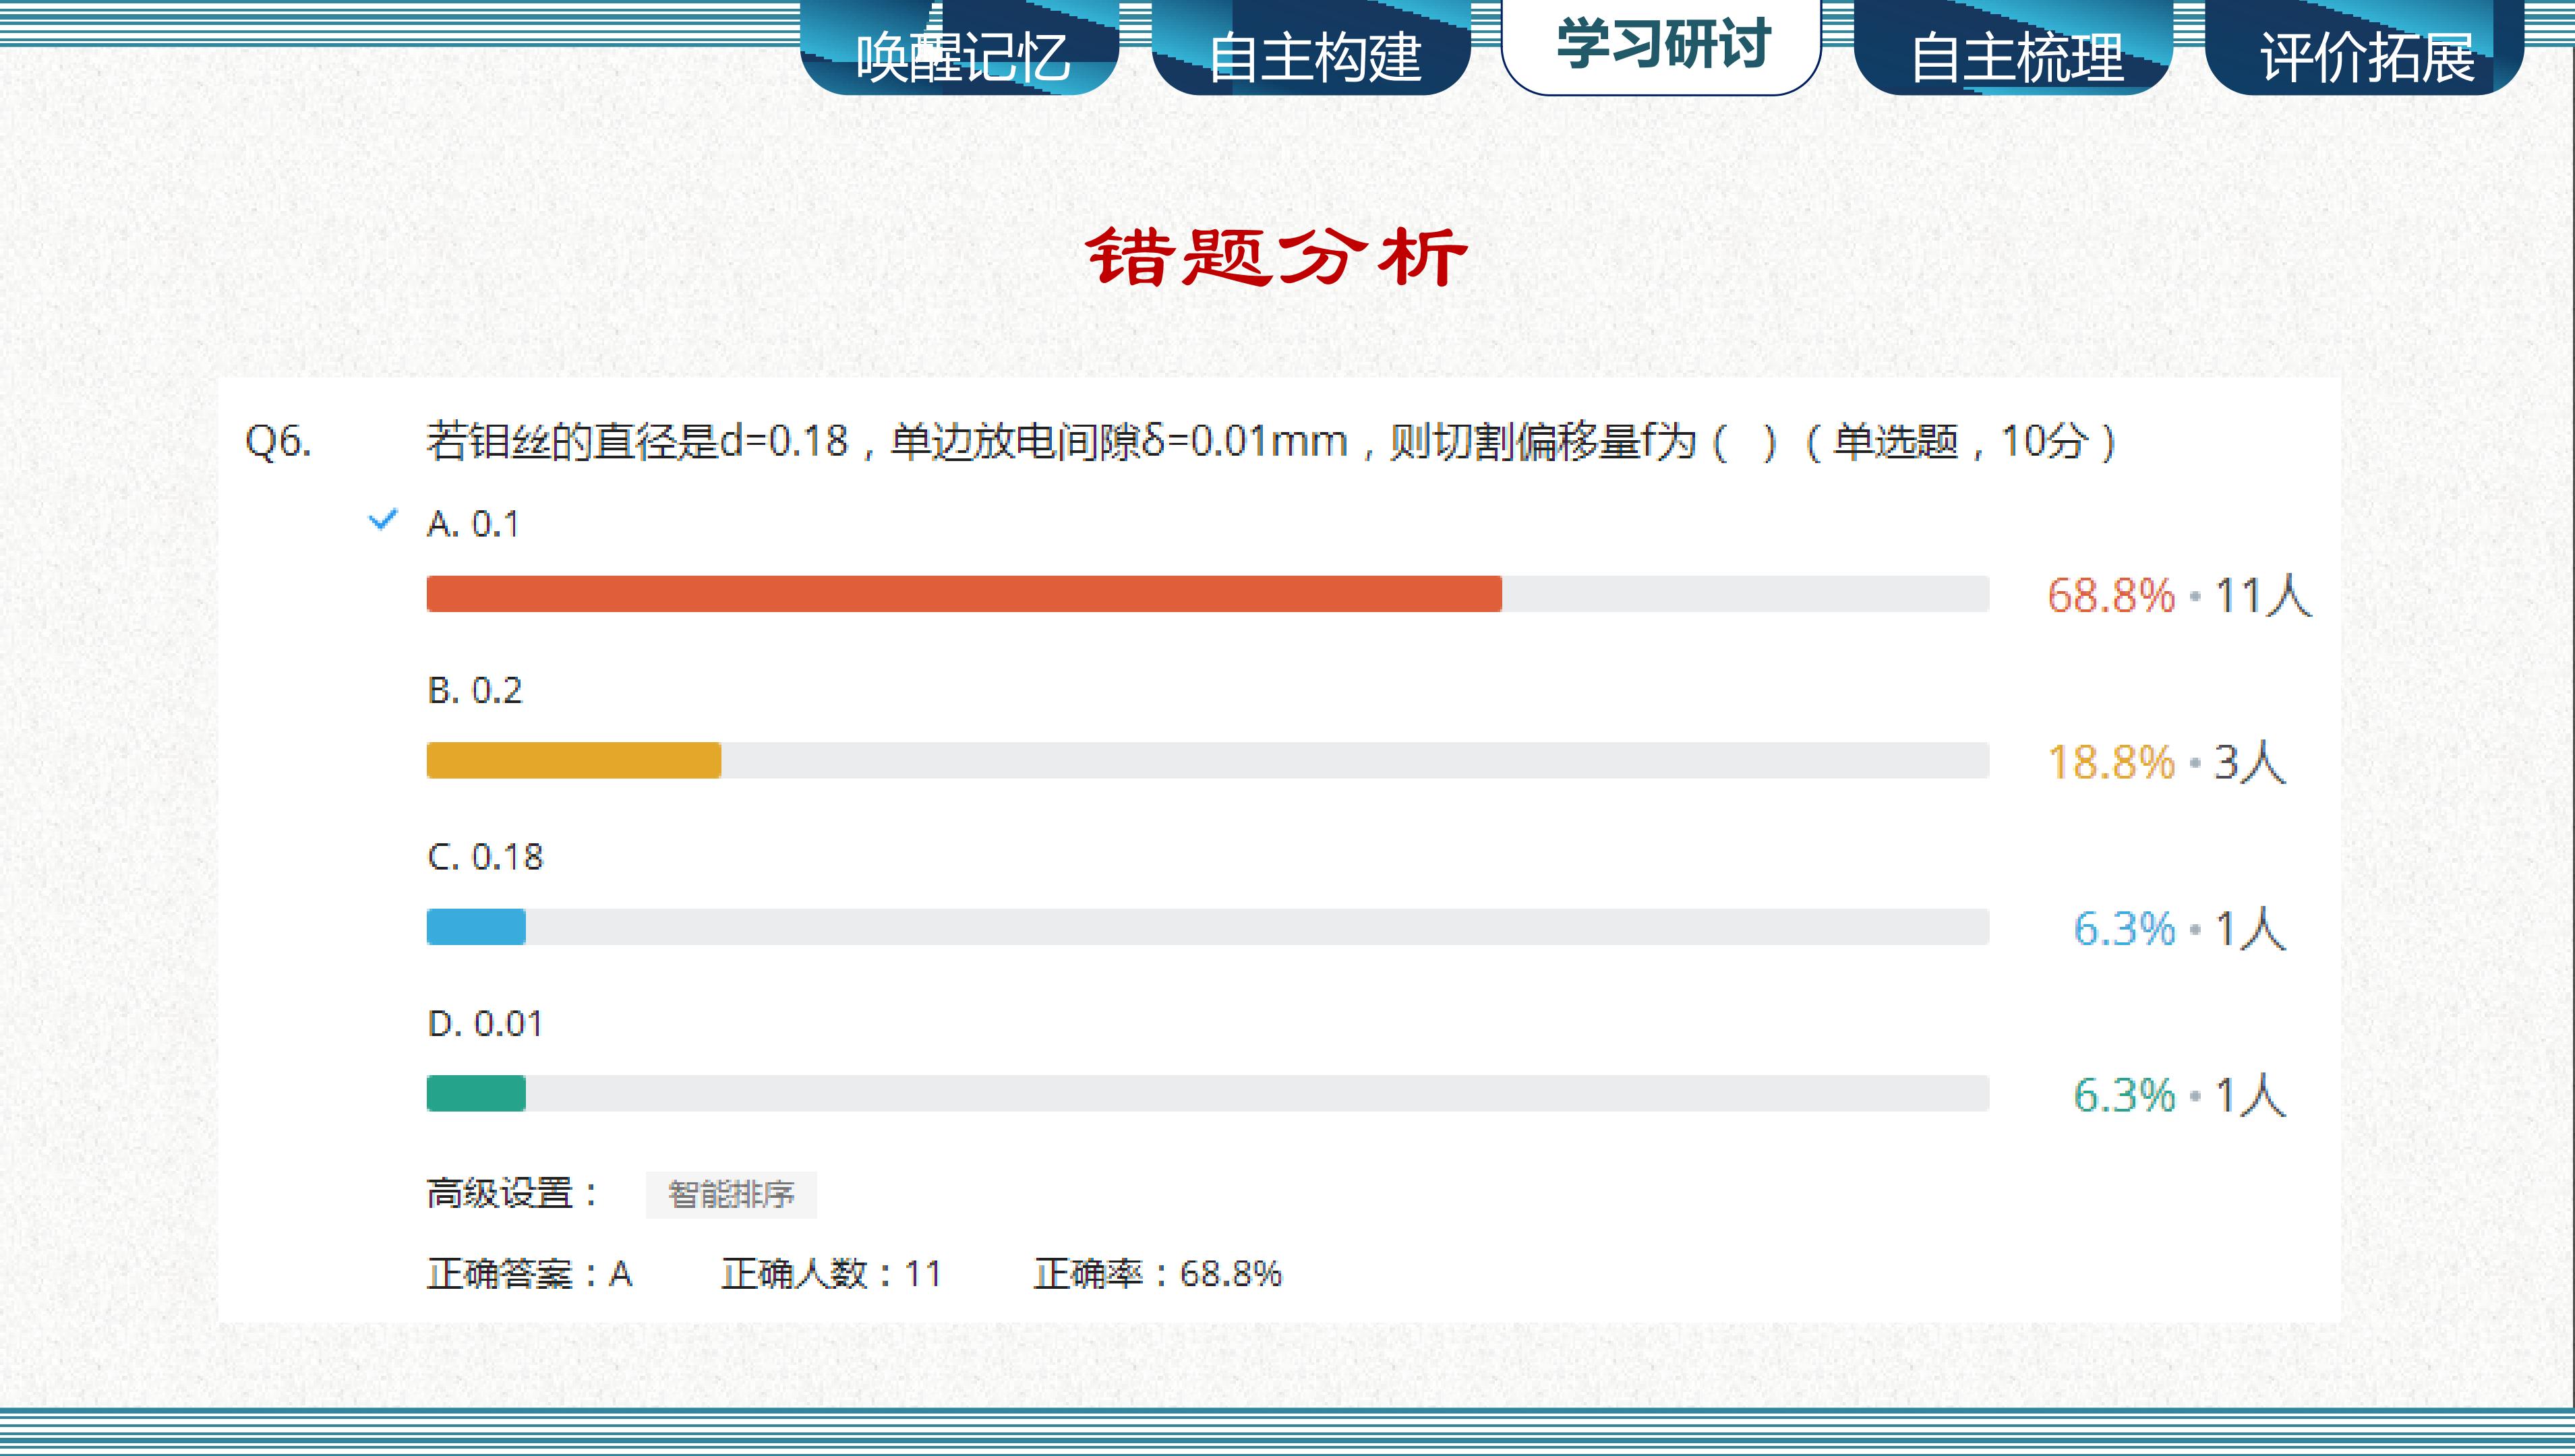
Task: Select the 学习研讨 tab
Action: (x=1662, y=46)
